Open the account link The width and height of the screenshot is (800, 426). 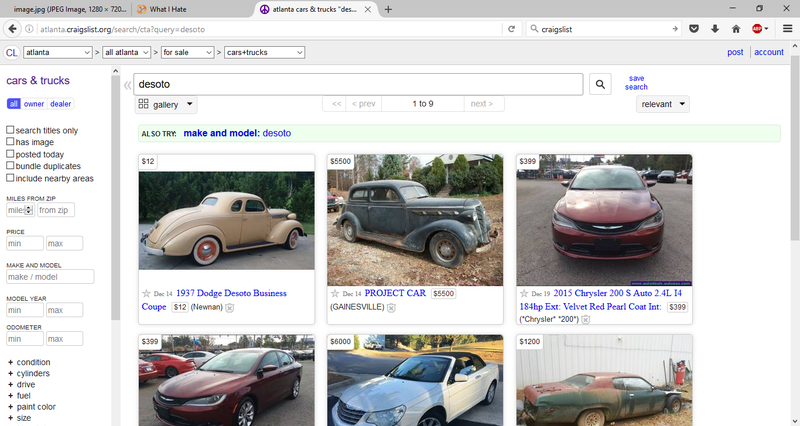point(769,52)
